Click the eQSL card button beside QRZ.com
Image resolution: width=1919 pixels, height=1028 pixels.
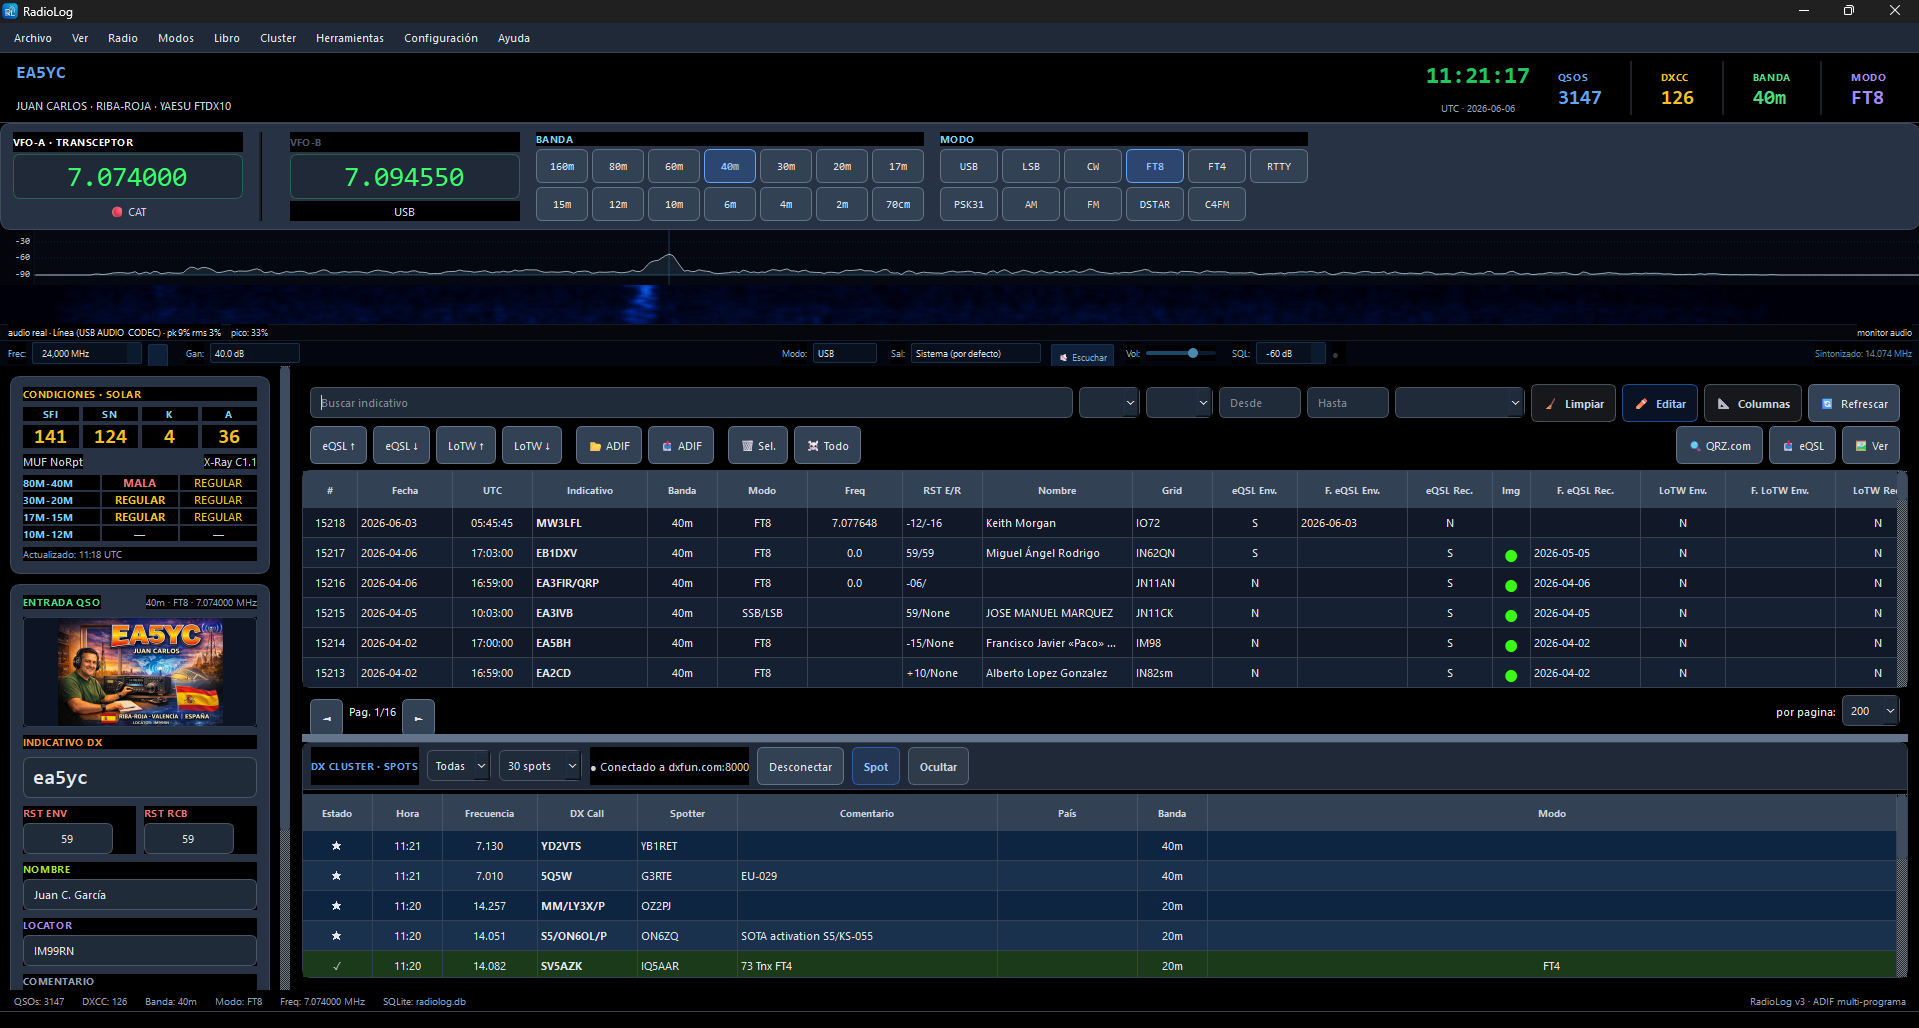point(1802,446)
